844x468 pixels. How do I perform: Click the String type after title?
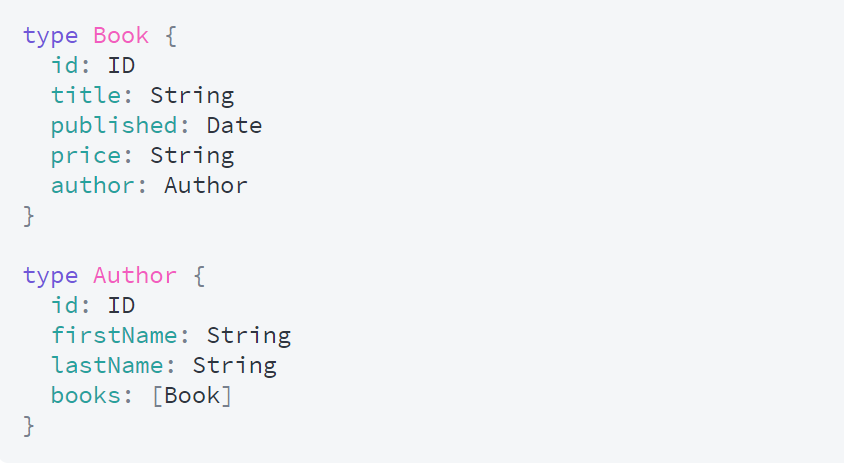click(x=192, y=96)
